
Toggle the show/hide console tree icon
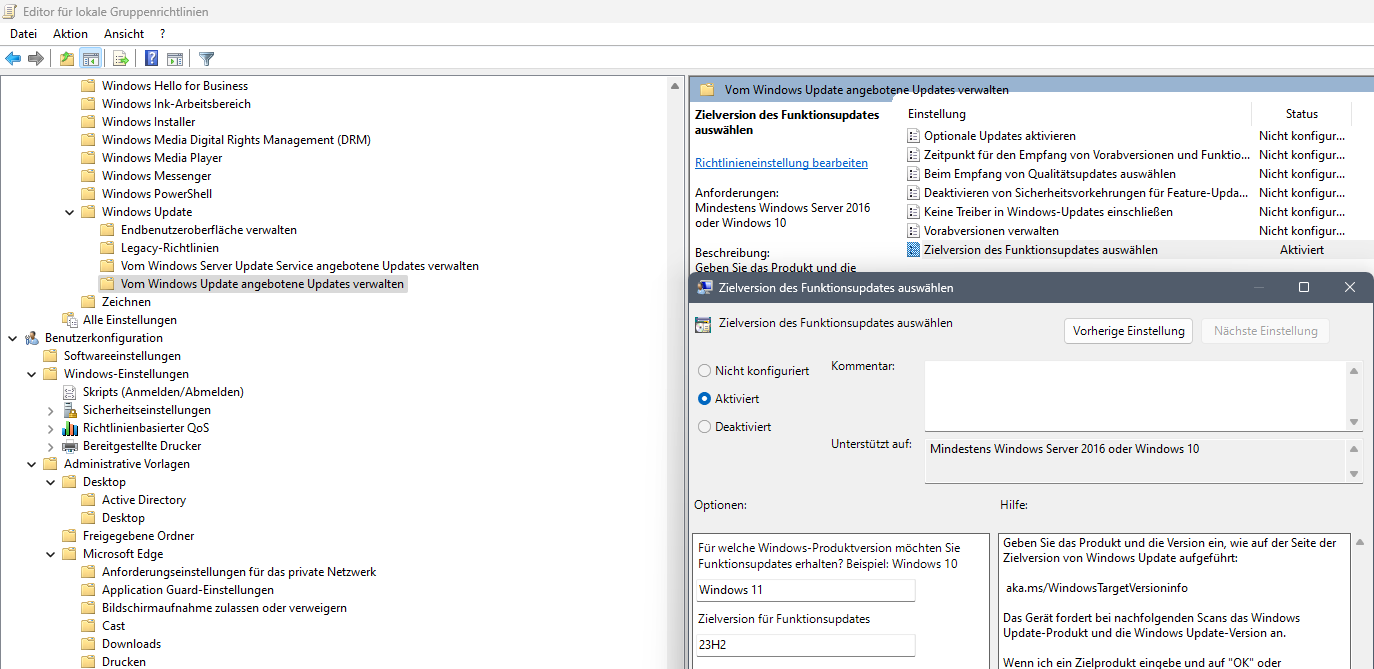(90, 59)
